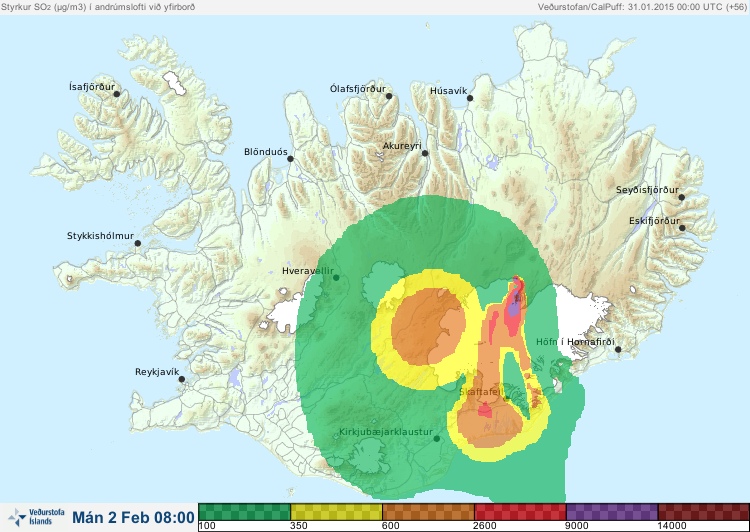Click the yellow 350 legend swatch

click(x=336, y=512)
